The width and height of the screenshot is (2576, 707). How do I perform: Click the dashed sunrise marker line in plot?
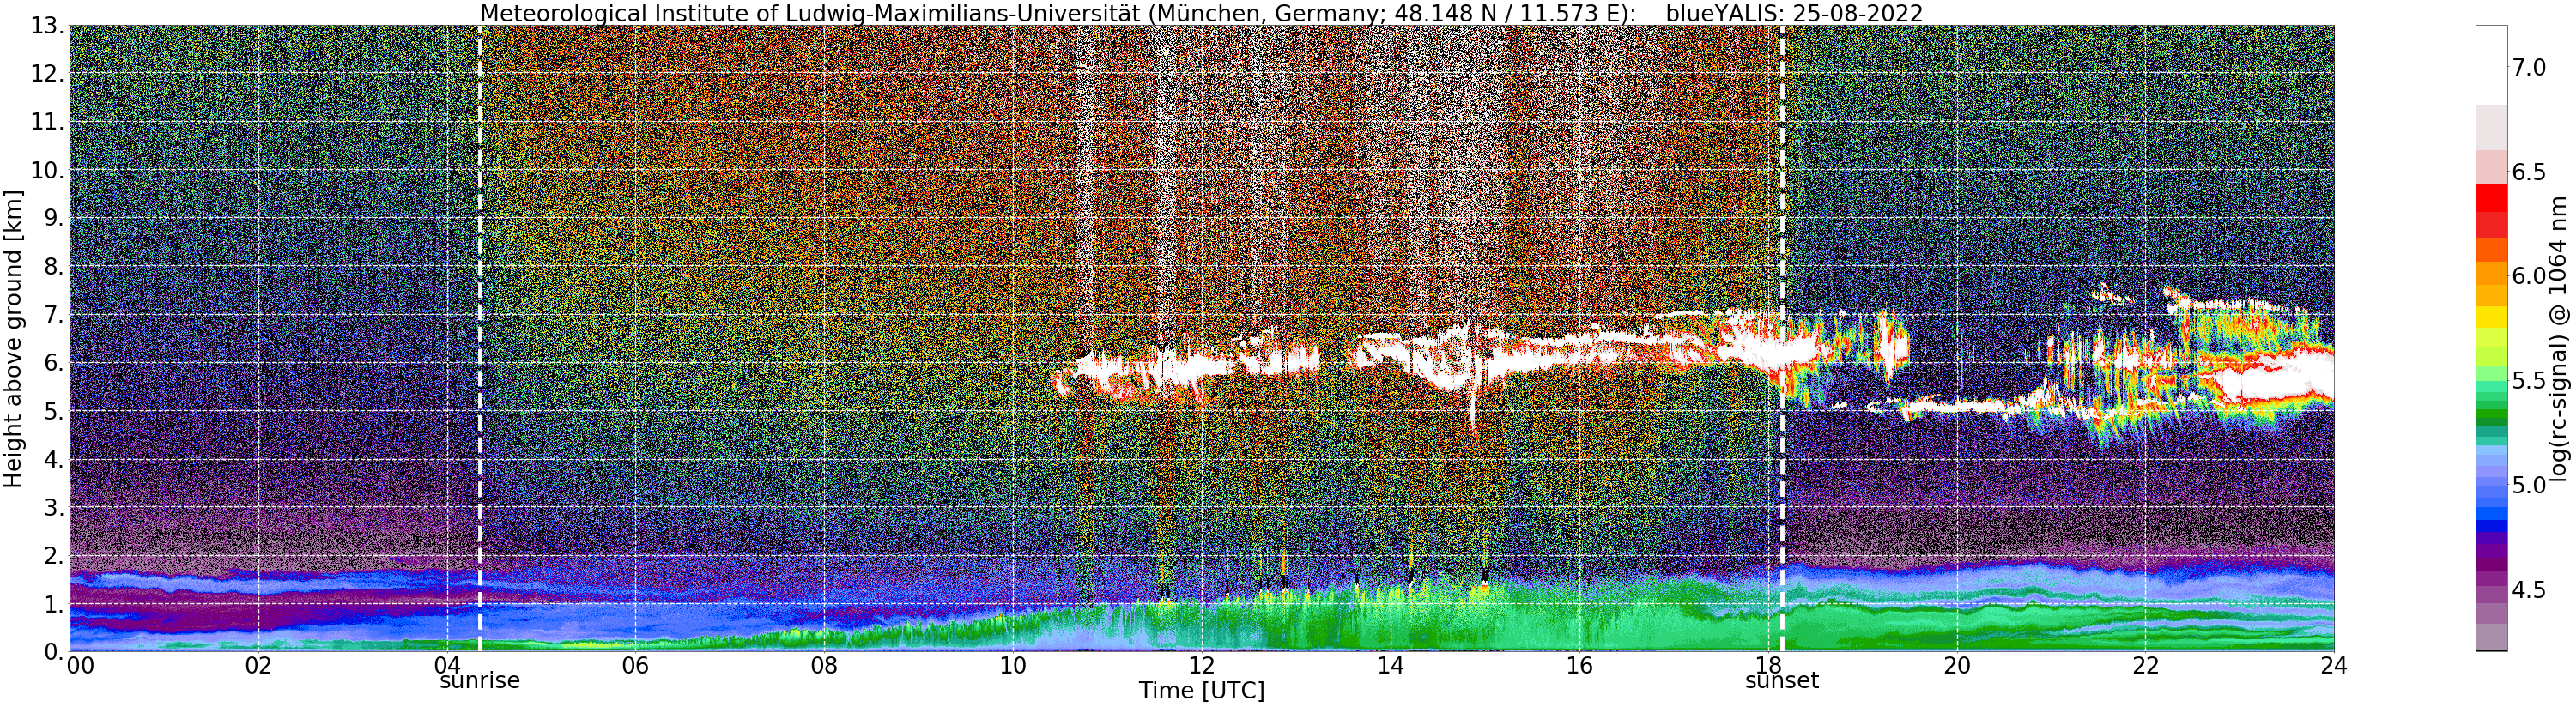pyautogui.click(x=480, y=338)
